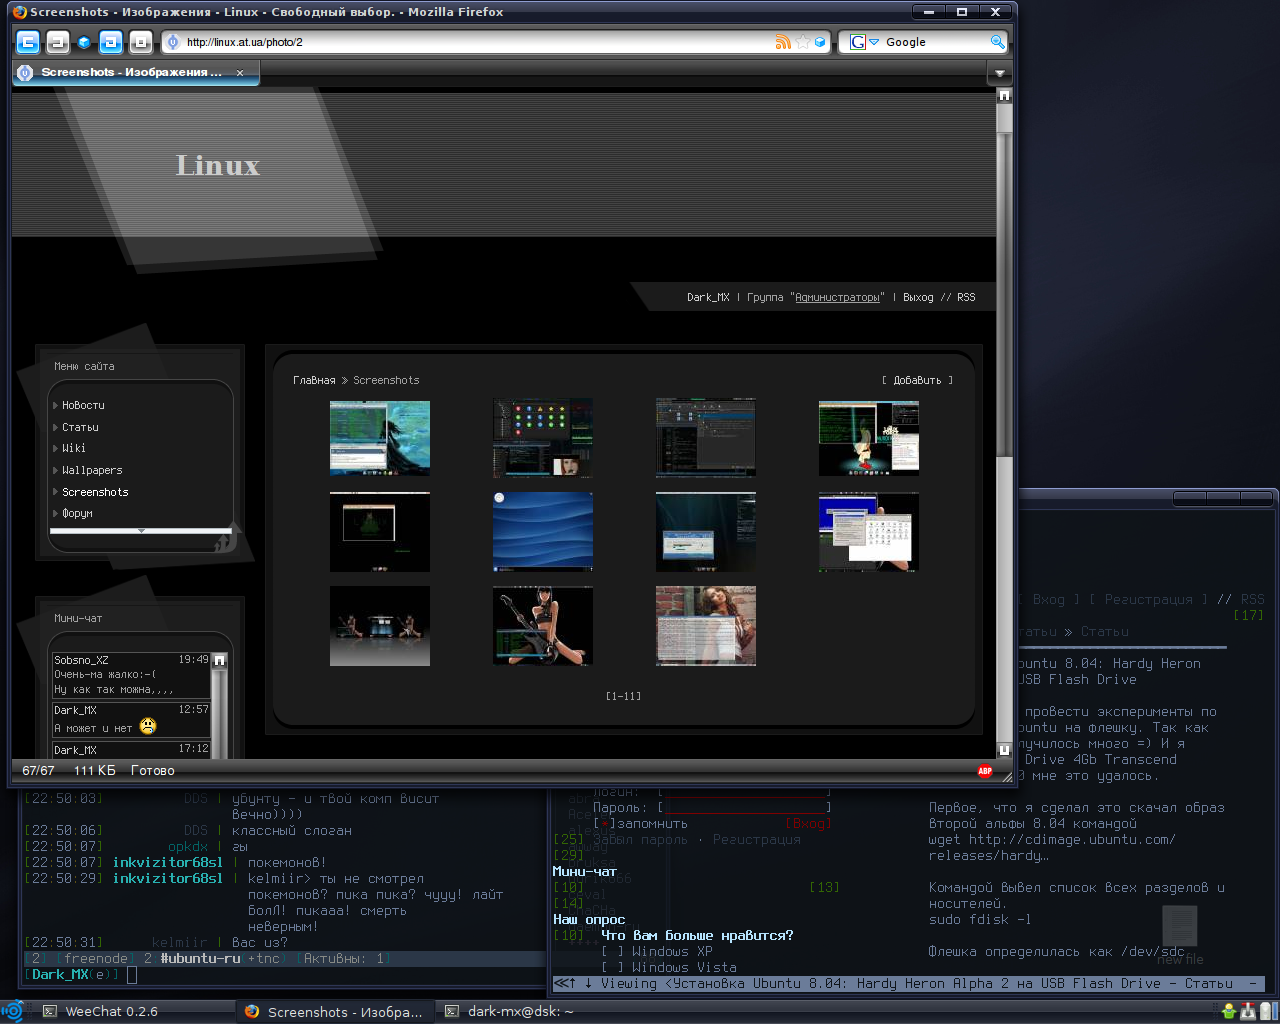Log out via the 'Выход' link
The width and height of the screenshot is (1280, 1024).
[918, 297]
